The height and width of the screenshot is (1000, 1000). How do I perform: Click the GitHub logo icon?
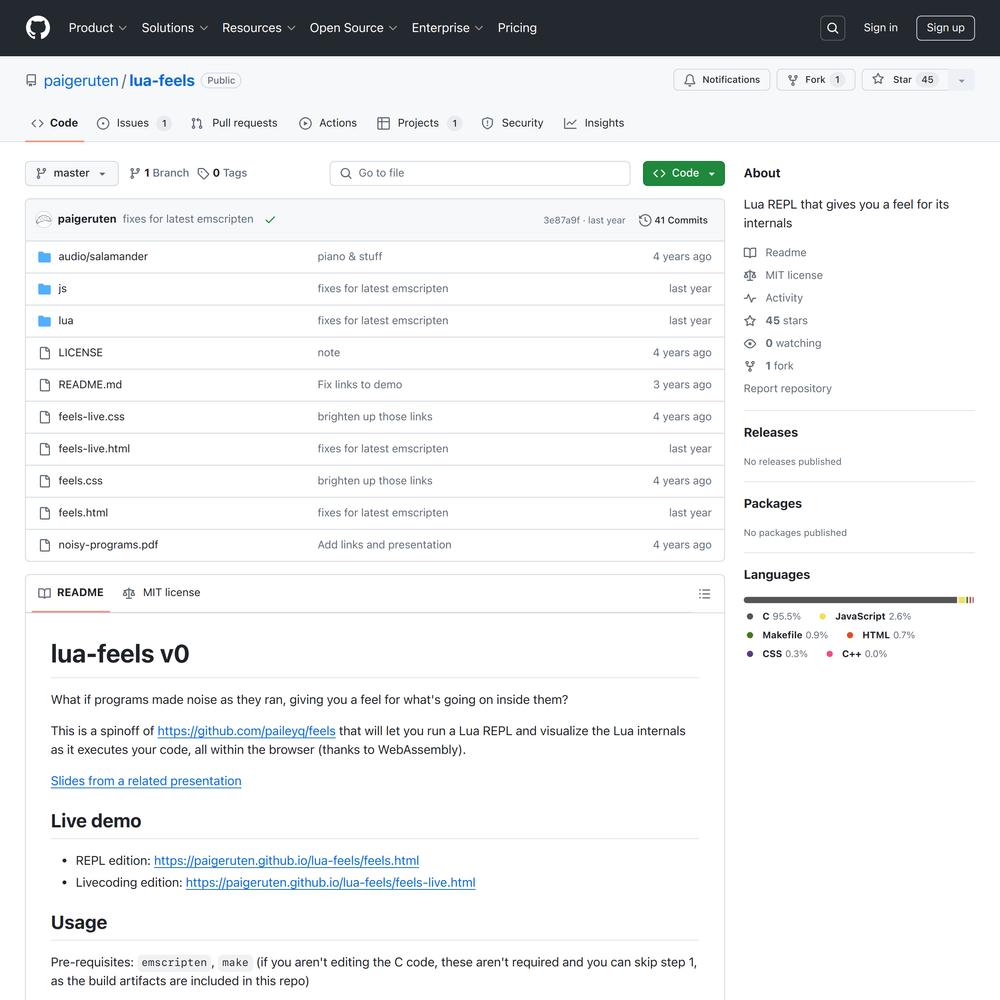pyautogui.click(x=38, y=28)
